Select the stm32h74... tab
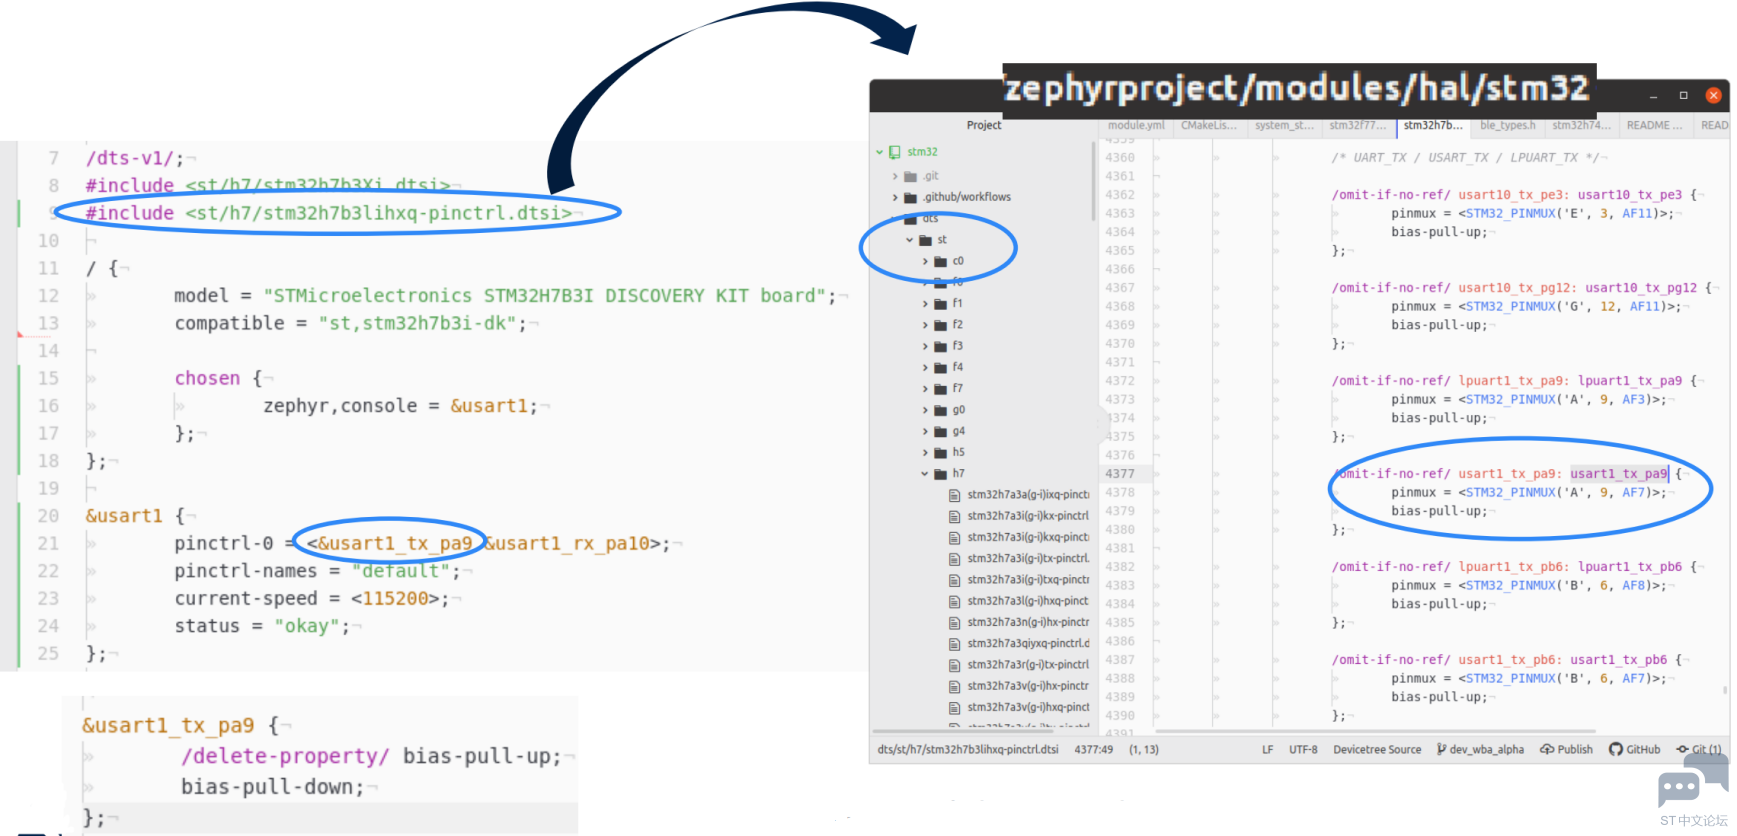Image resolution: width=1737 pixels, height=836 pixels. tap(1582, 125)
